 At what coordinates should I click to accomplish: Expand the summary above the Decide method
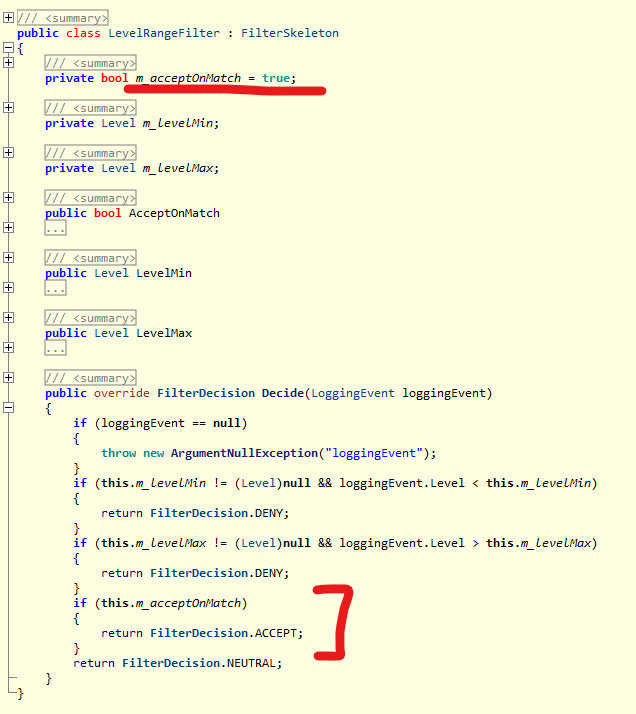[x=9, y=378]
